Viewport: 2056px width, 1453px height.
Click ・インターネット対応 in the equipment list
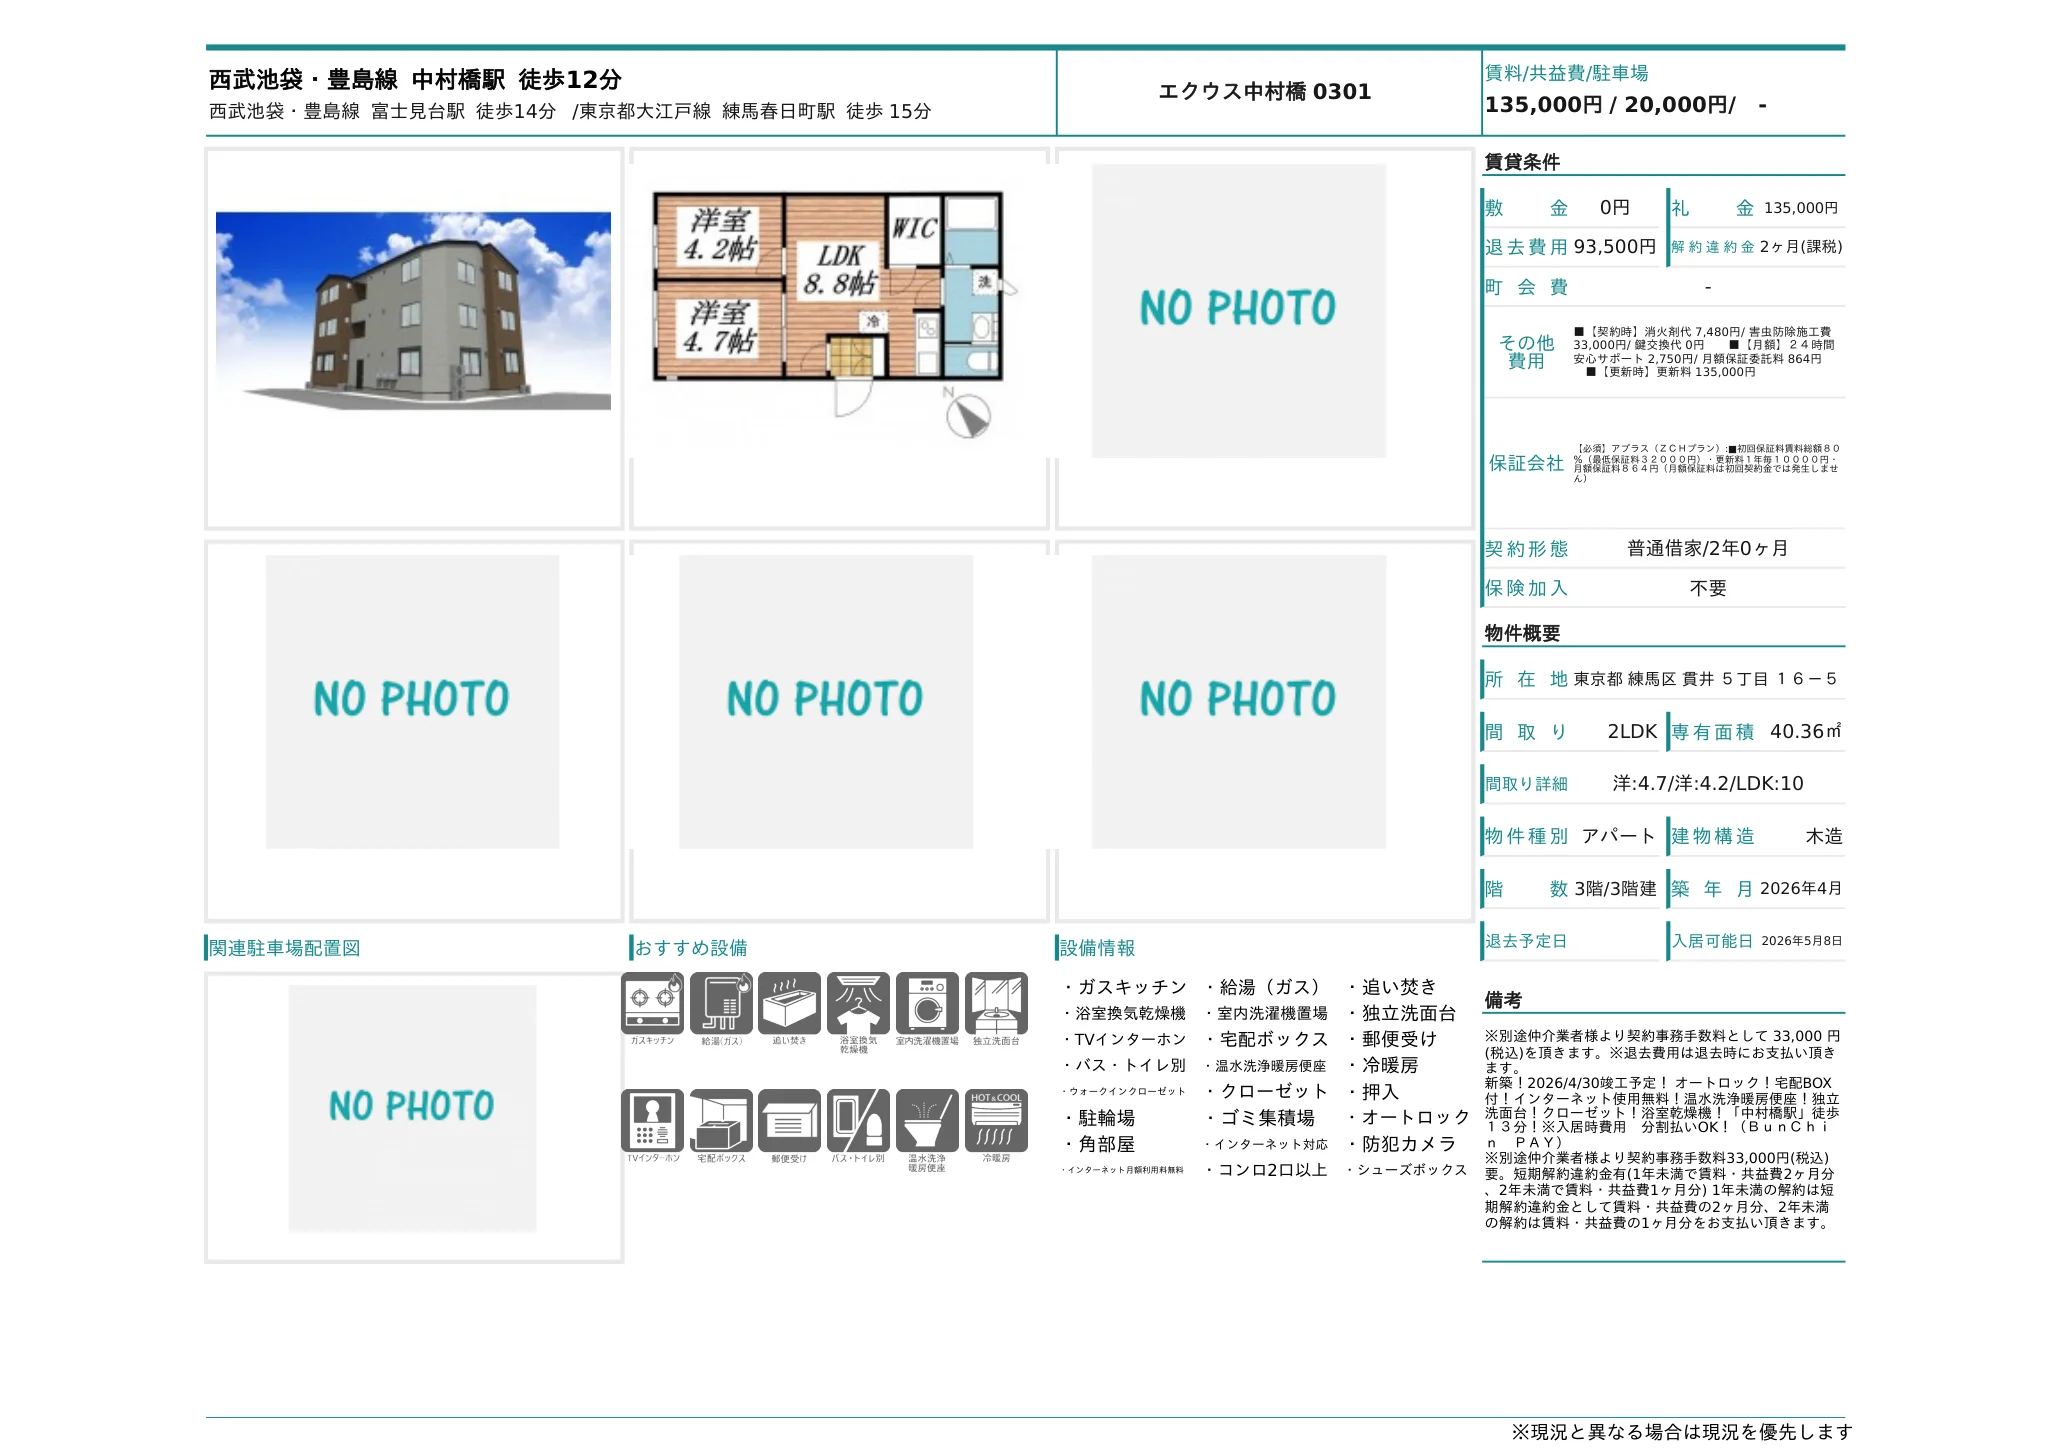point(1265,1144)
